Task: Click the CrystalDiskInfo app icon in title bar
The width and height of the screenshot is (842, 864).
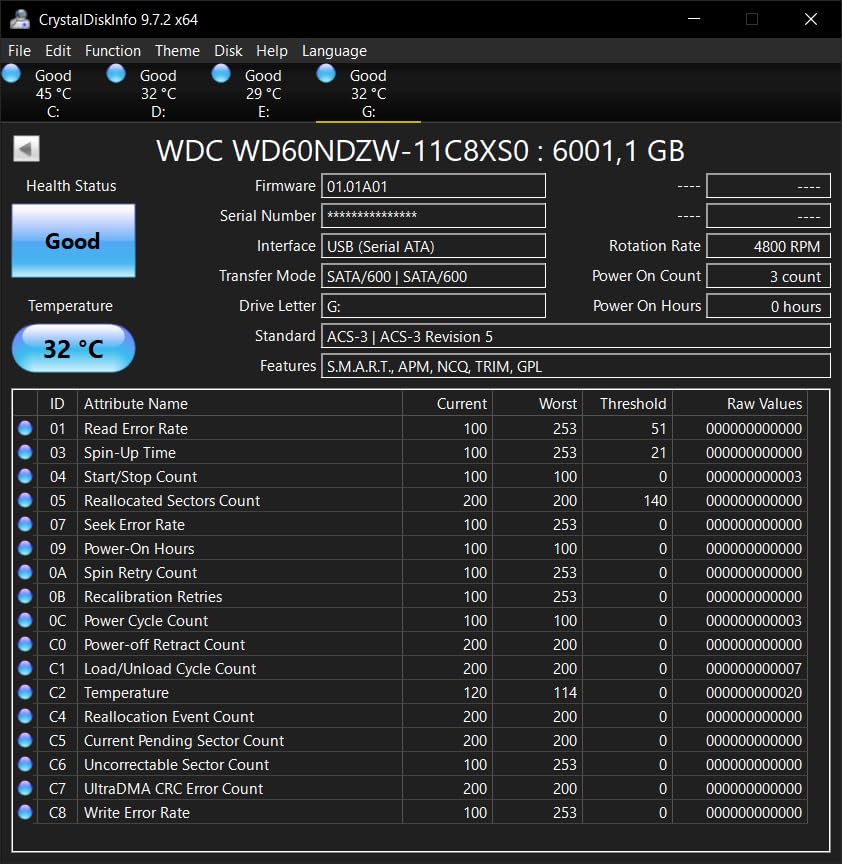Action: 20,19
